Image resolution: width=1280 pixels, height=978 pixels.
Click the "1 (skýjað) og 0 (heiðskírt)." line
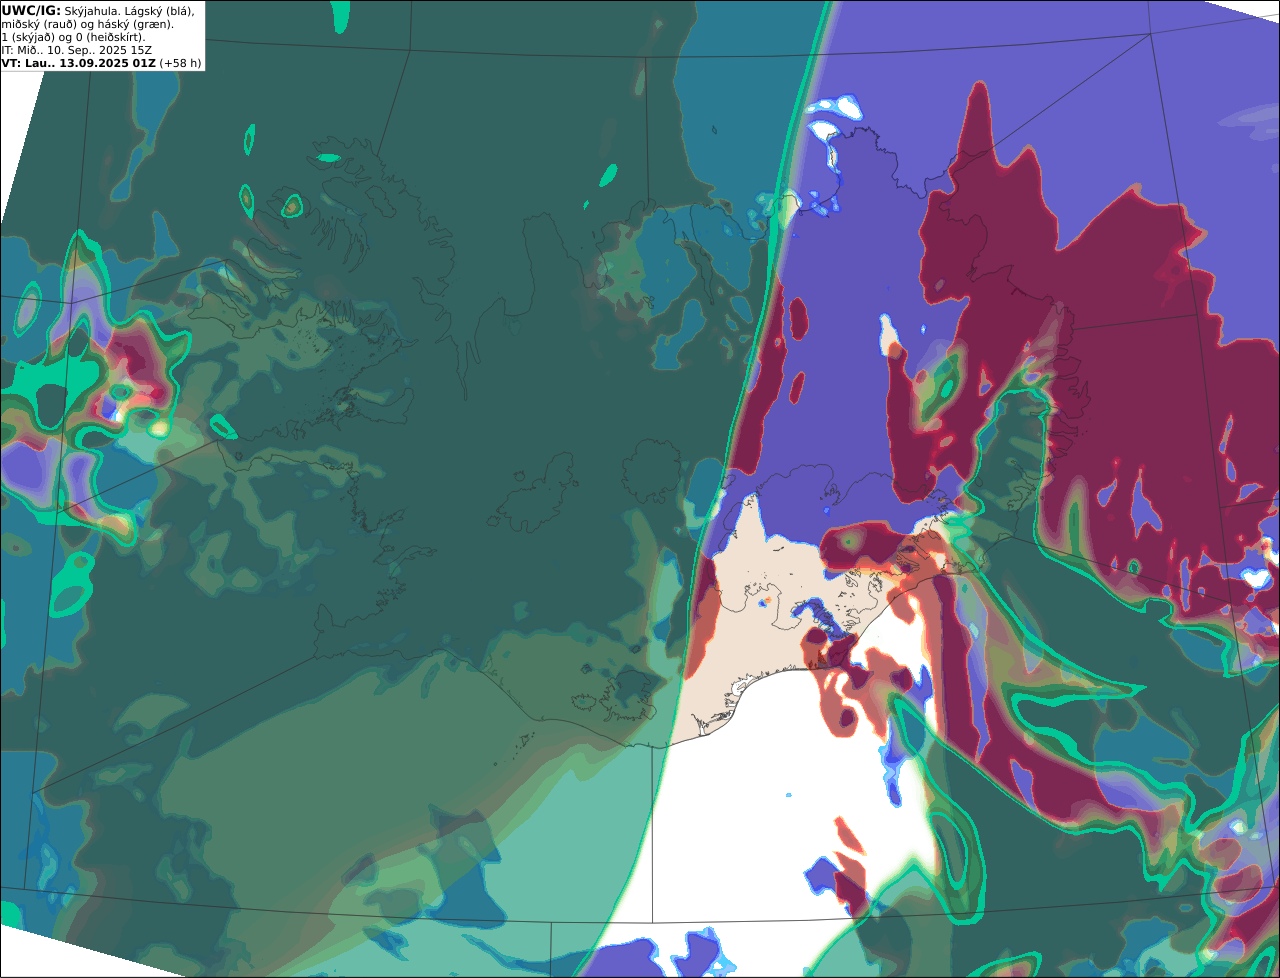73,37
